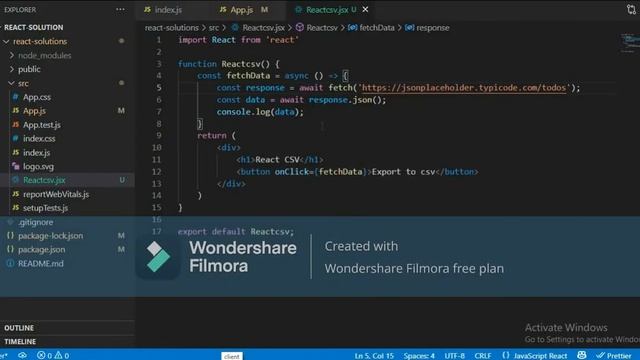This screenshot has width=640, height=360.
Task: Click the remote/live share eye icon in status bar
Action: tap(22, 356)
